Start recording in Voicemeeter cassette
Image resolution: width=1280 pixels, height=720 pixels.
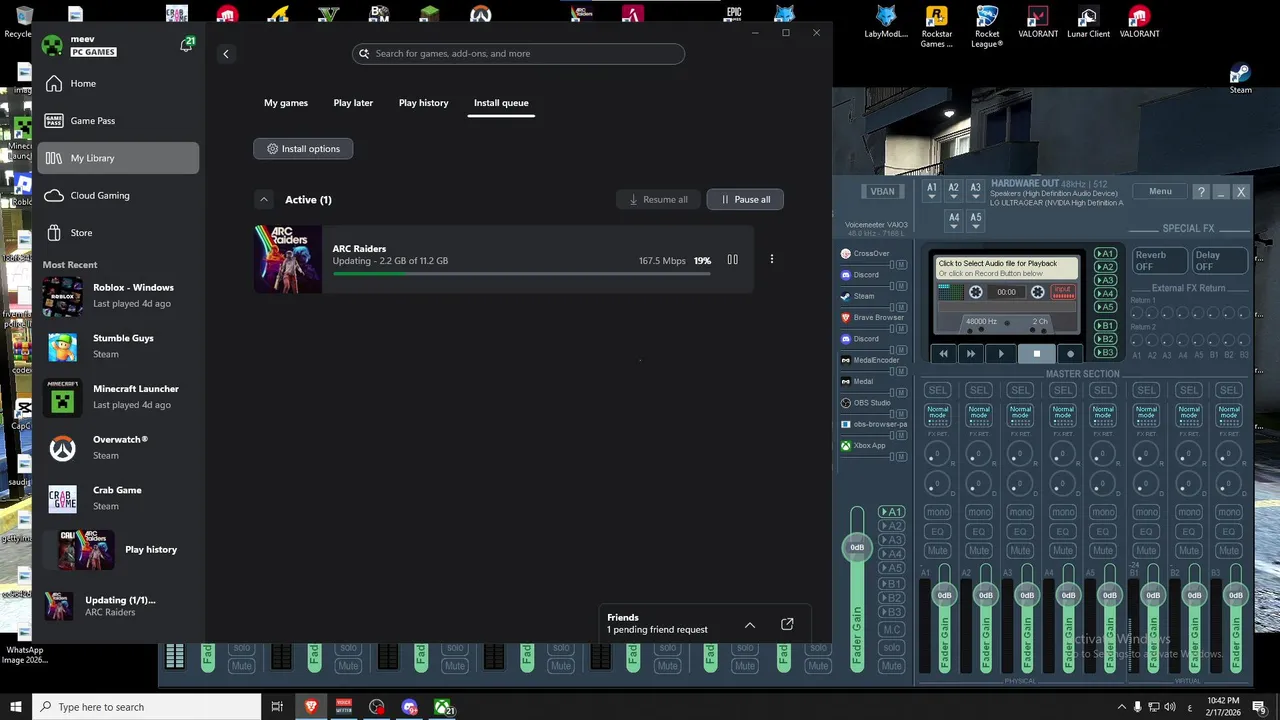(x=1071, y=353)
